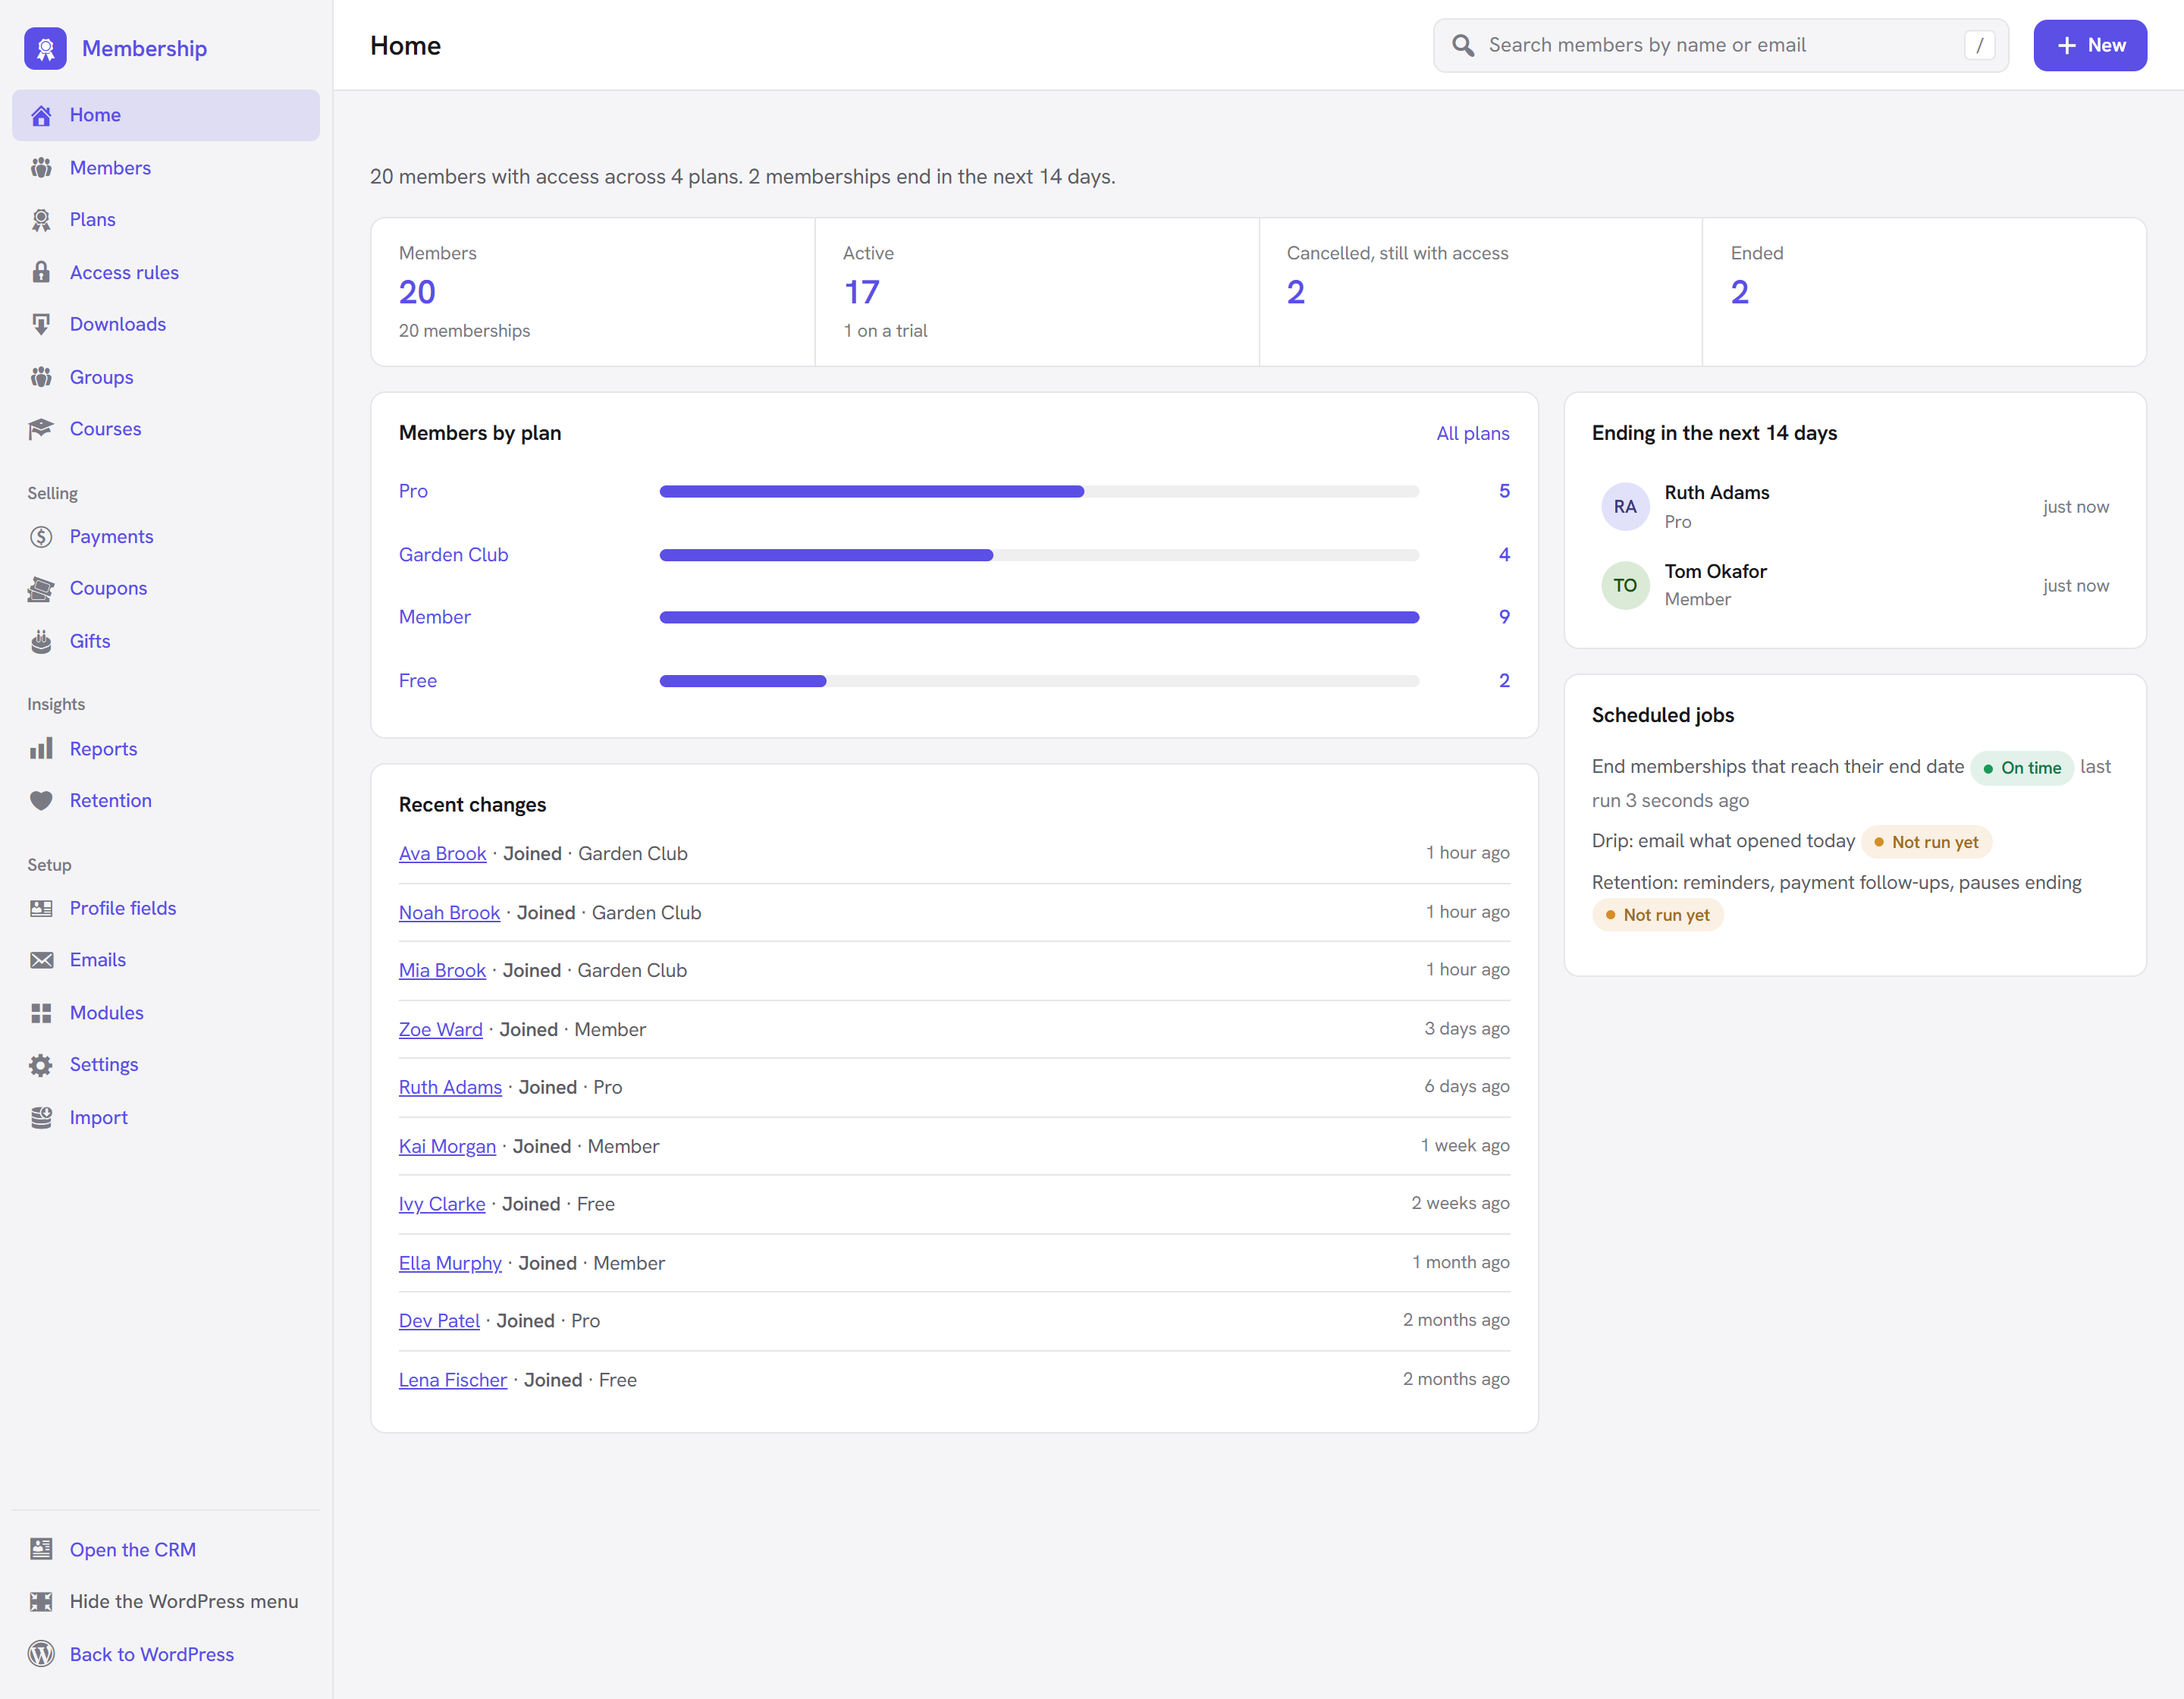Click the Pro plan progress bar

coord(1039,491)
